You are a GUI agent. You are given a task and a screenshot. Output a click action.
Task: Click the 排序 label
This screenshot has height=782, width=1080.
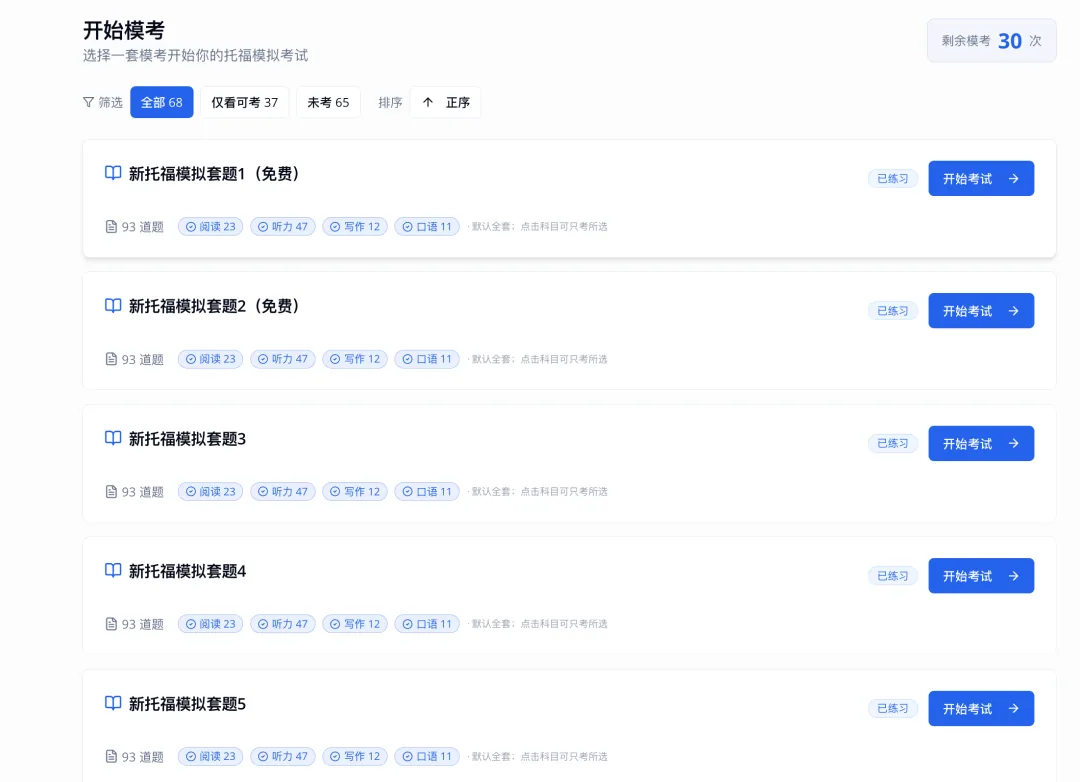coord(390,102)
